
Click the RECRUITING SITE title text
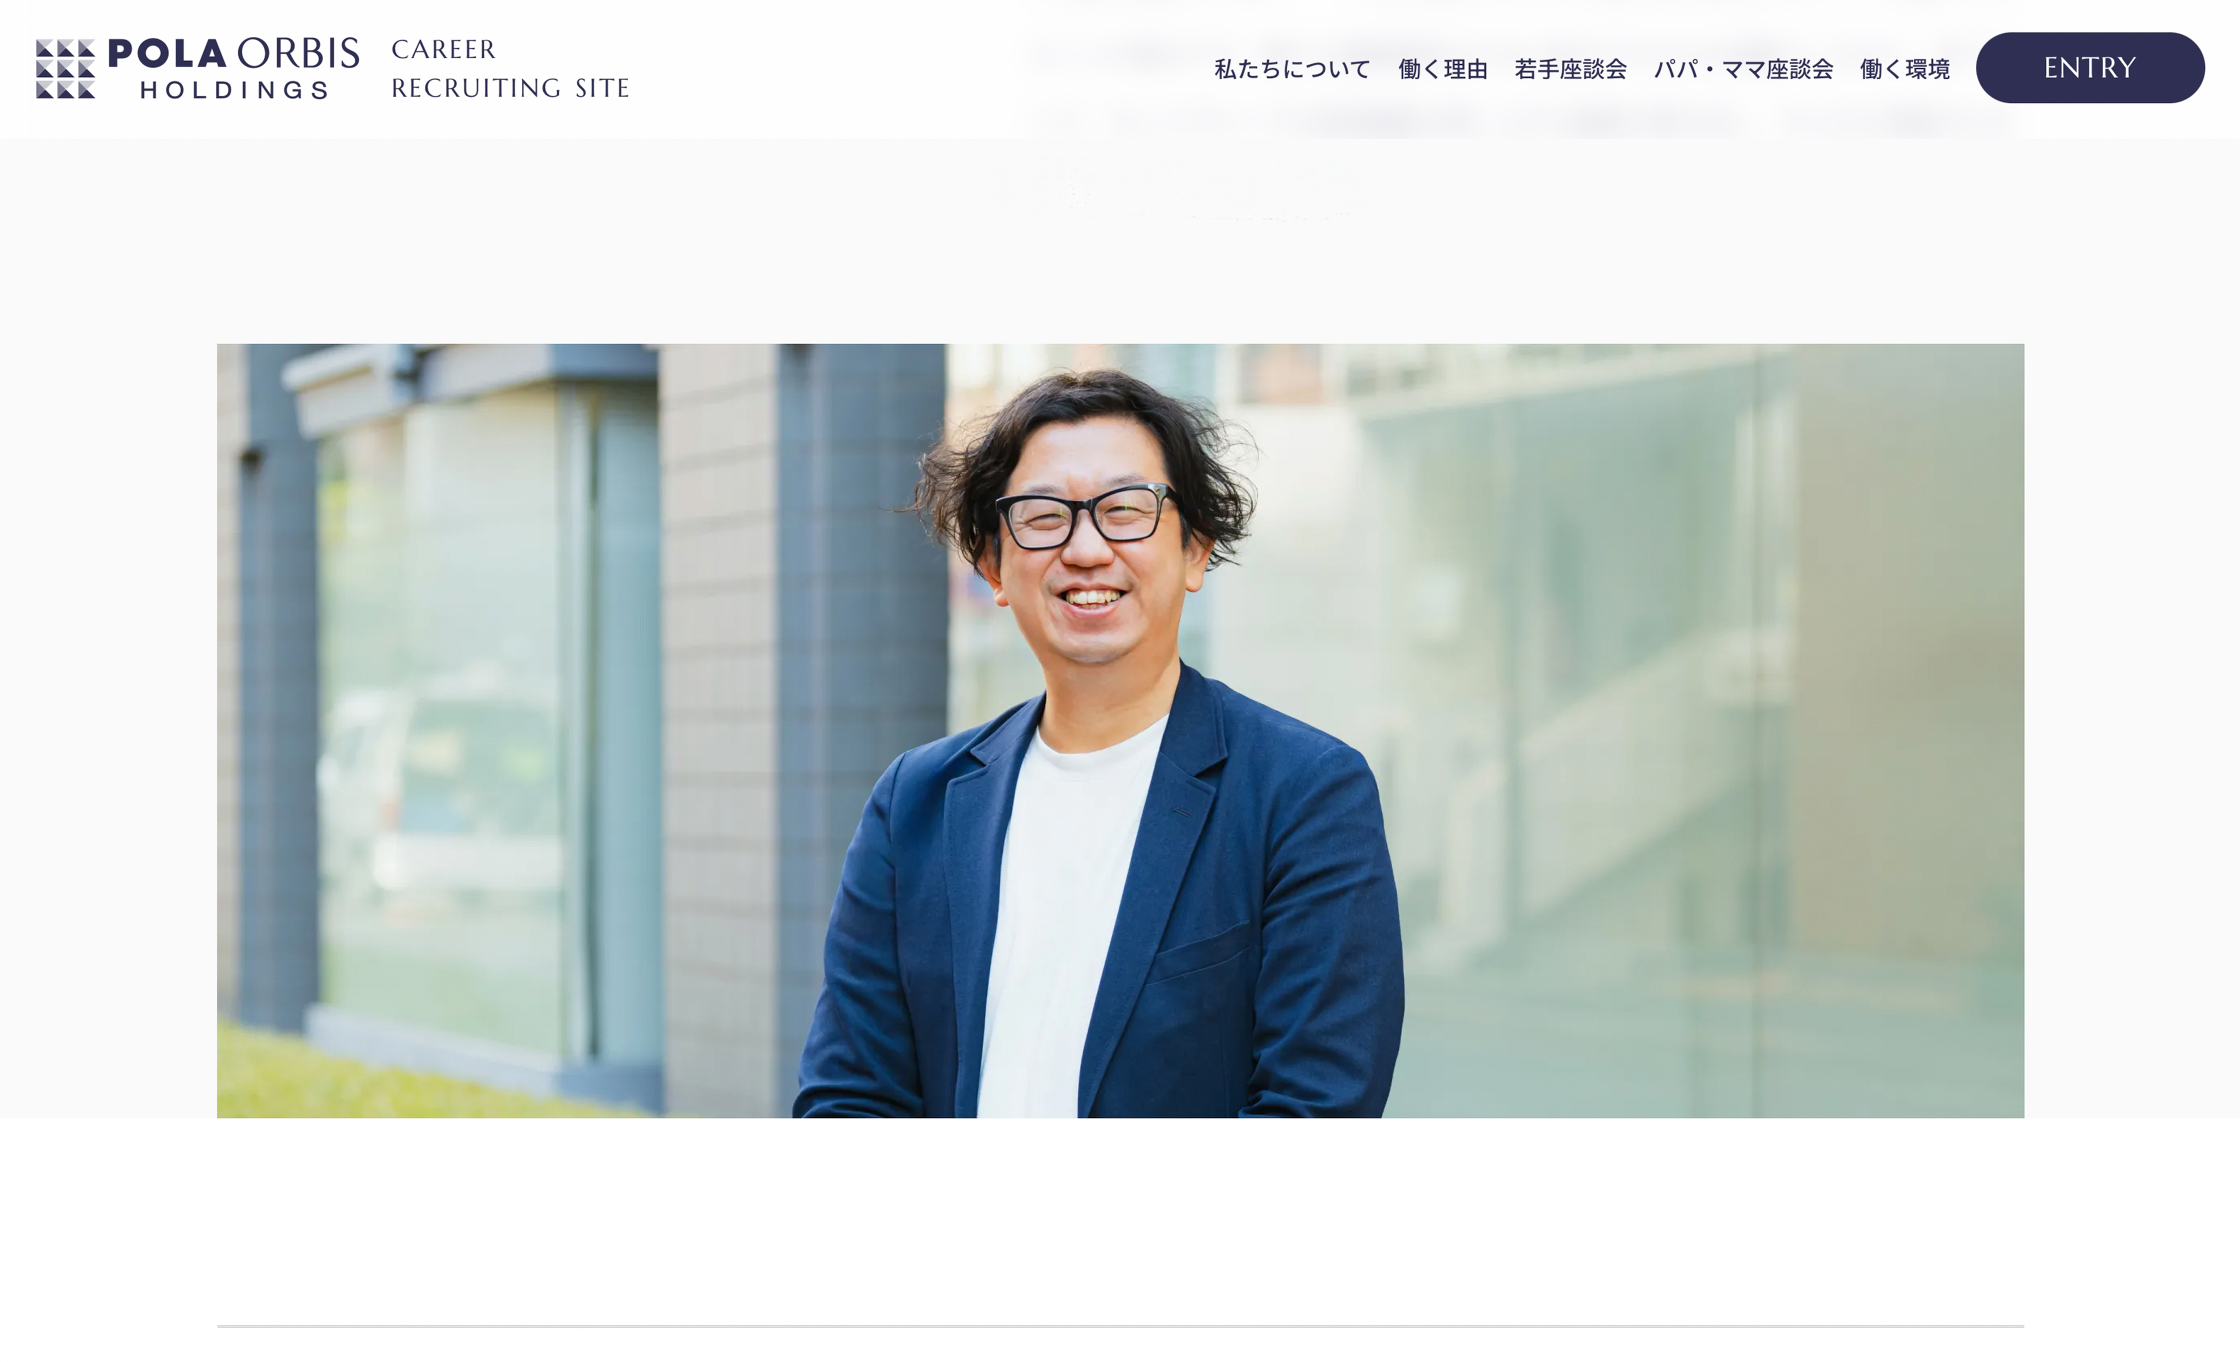click(510, 89)
